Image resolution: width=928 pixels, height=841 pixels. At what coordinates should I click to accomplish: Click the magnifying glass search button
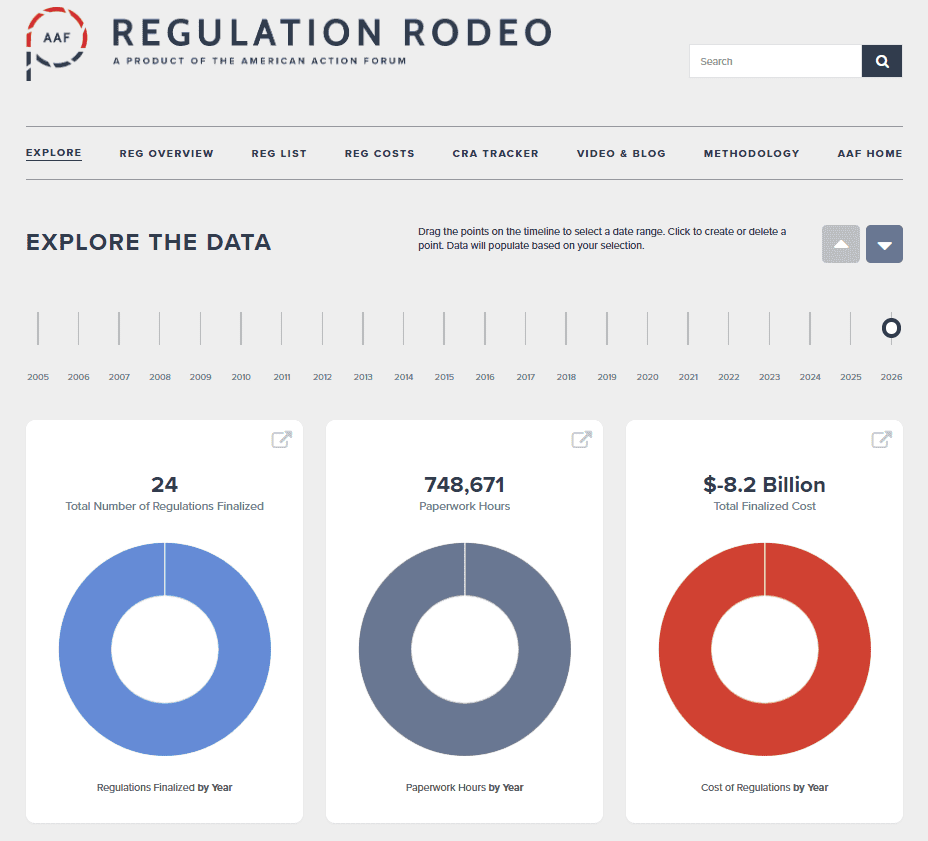tap(881, 61)
